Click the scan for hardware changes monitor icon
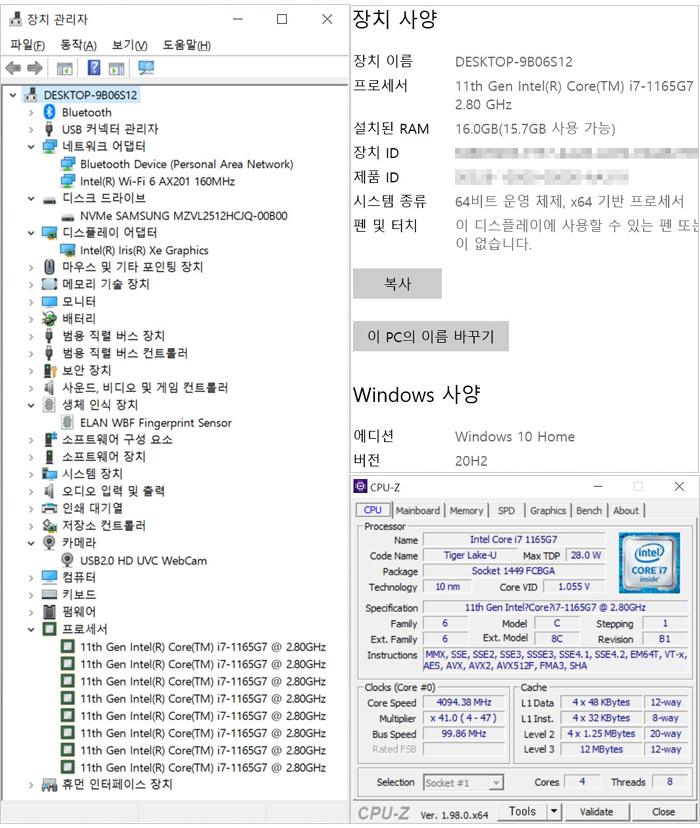The image size is (700, 828). pos(146,68)
